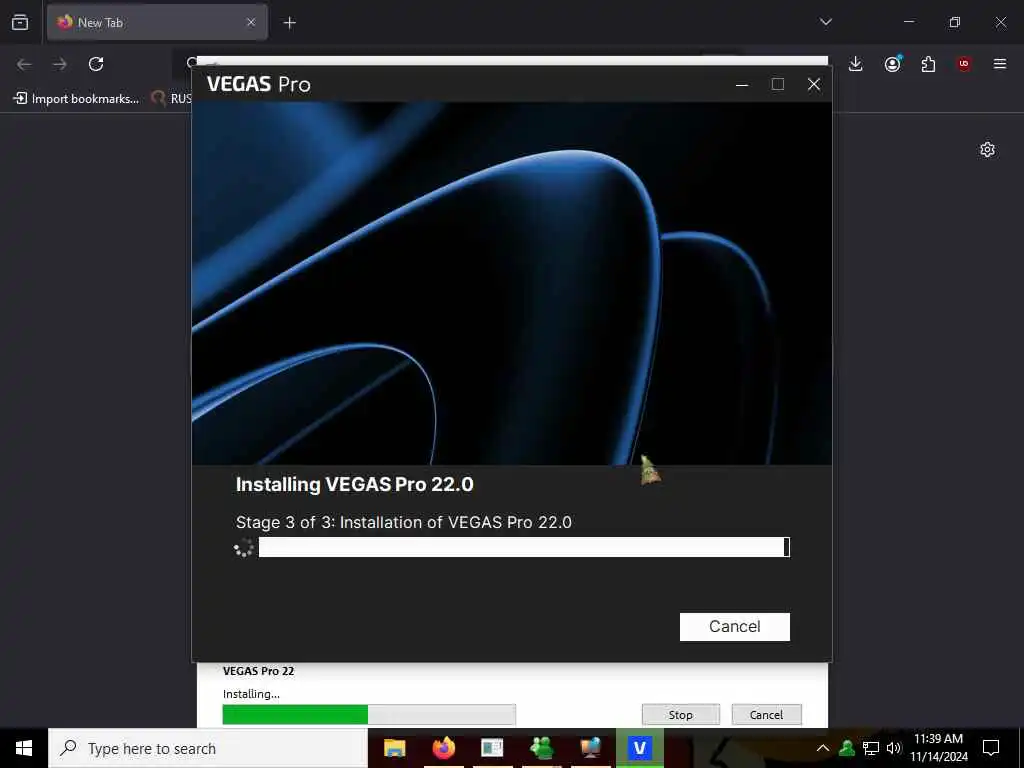Open Firefox application hamburger menu
This screenshot has height=768, width=1024.
coord(1000,64)
